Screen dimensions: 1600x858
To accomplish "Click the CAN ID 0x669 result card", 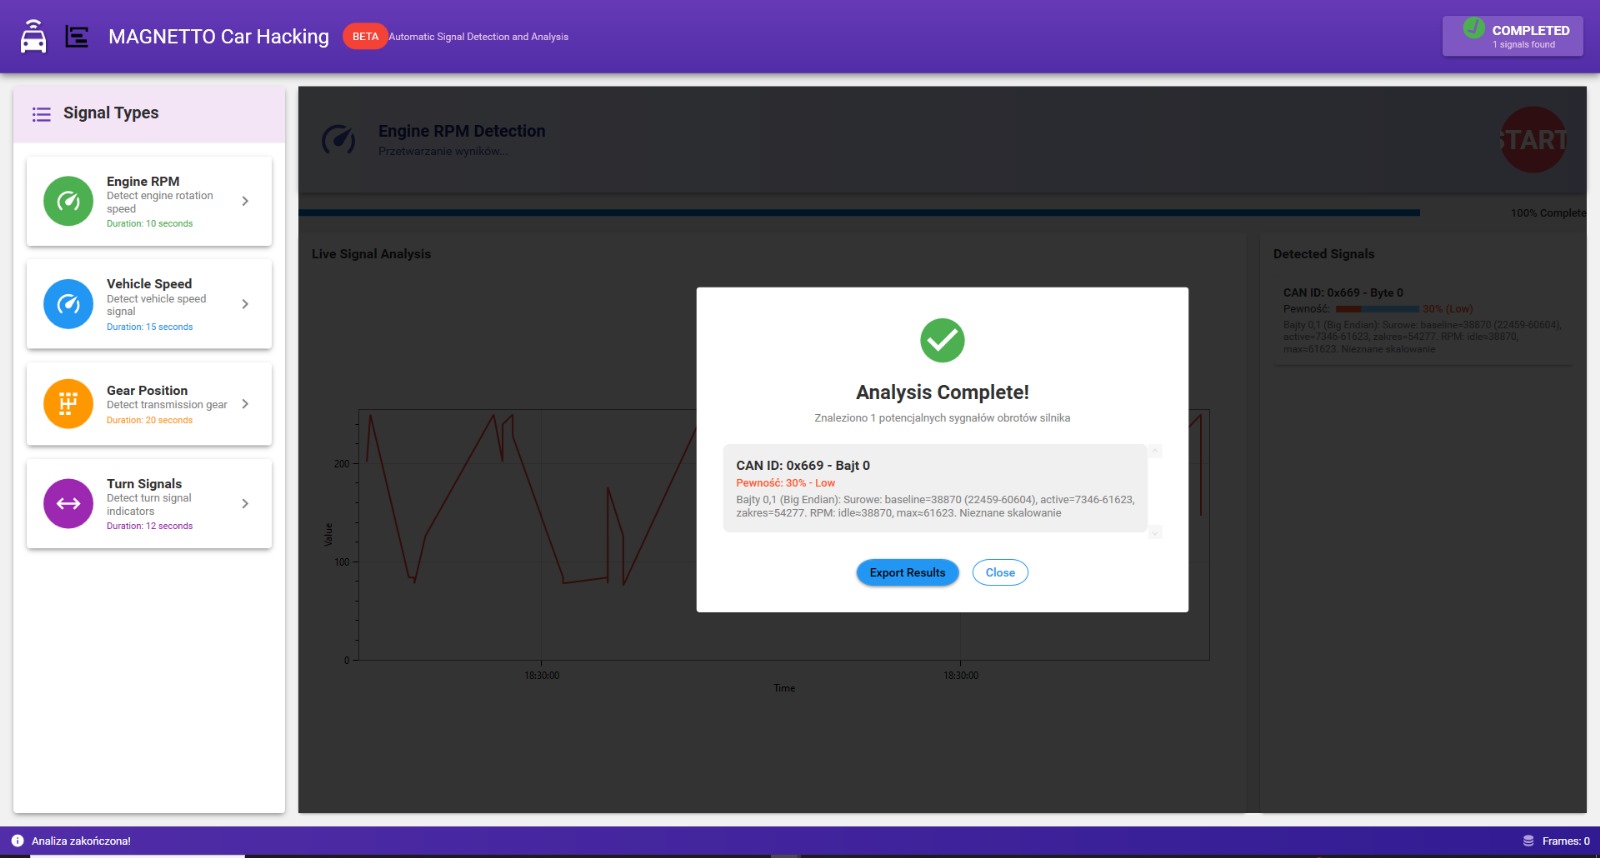I will click(934, 488).
